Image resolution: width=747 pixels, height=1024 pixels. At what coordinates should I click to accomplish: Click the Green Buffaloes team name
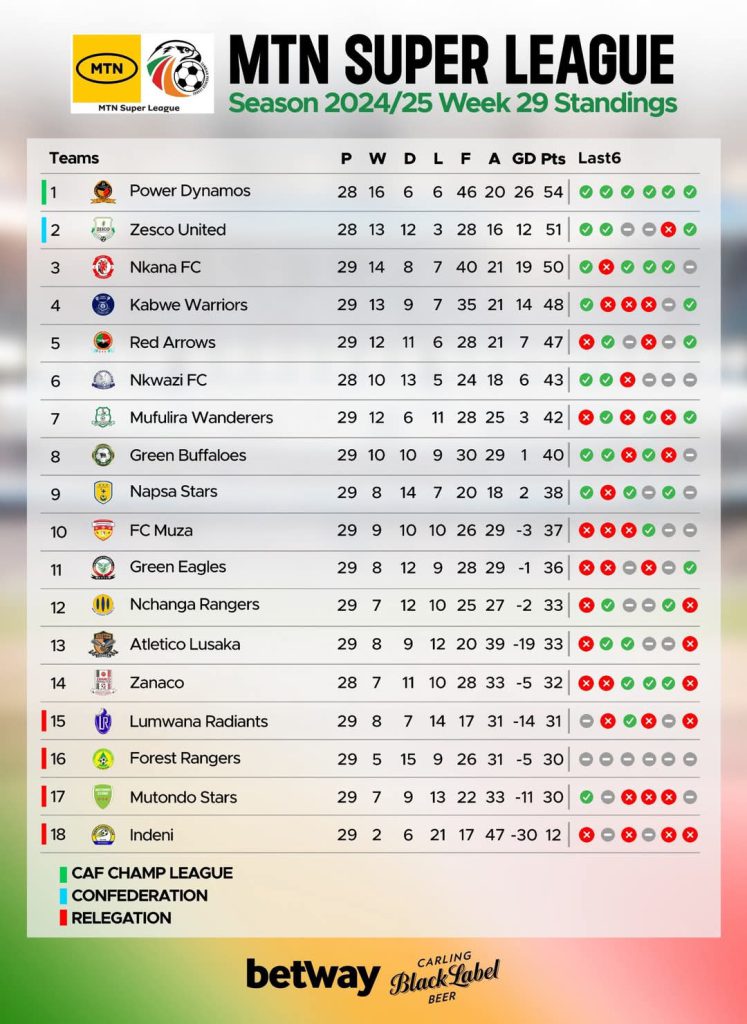pos(188,455)
